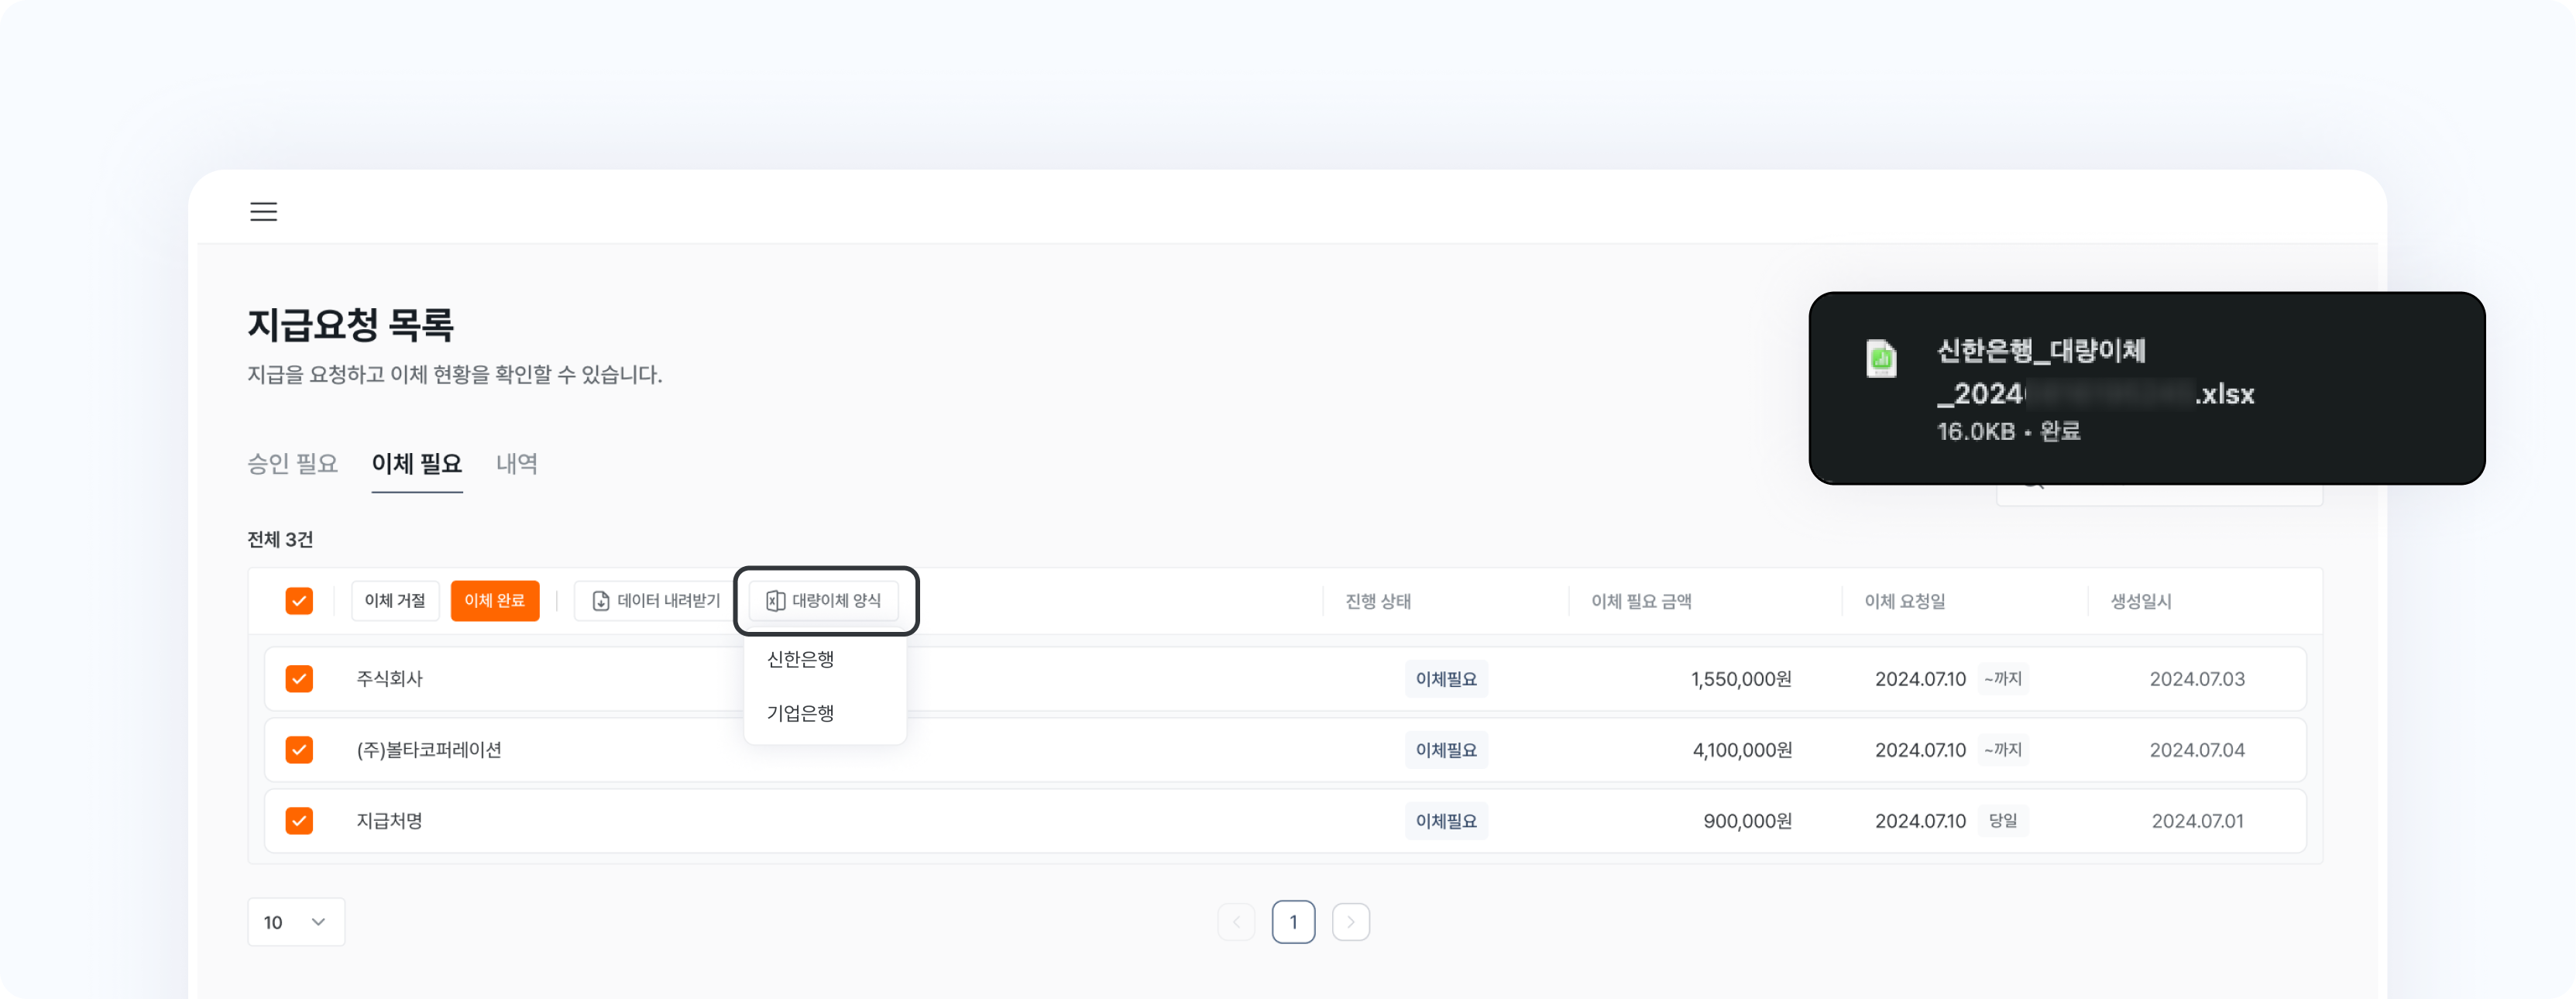Click the file download icon on 데이터 내려받기
Screen dimensions: 2576x999
[600, 601]
